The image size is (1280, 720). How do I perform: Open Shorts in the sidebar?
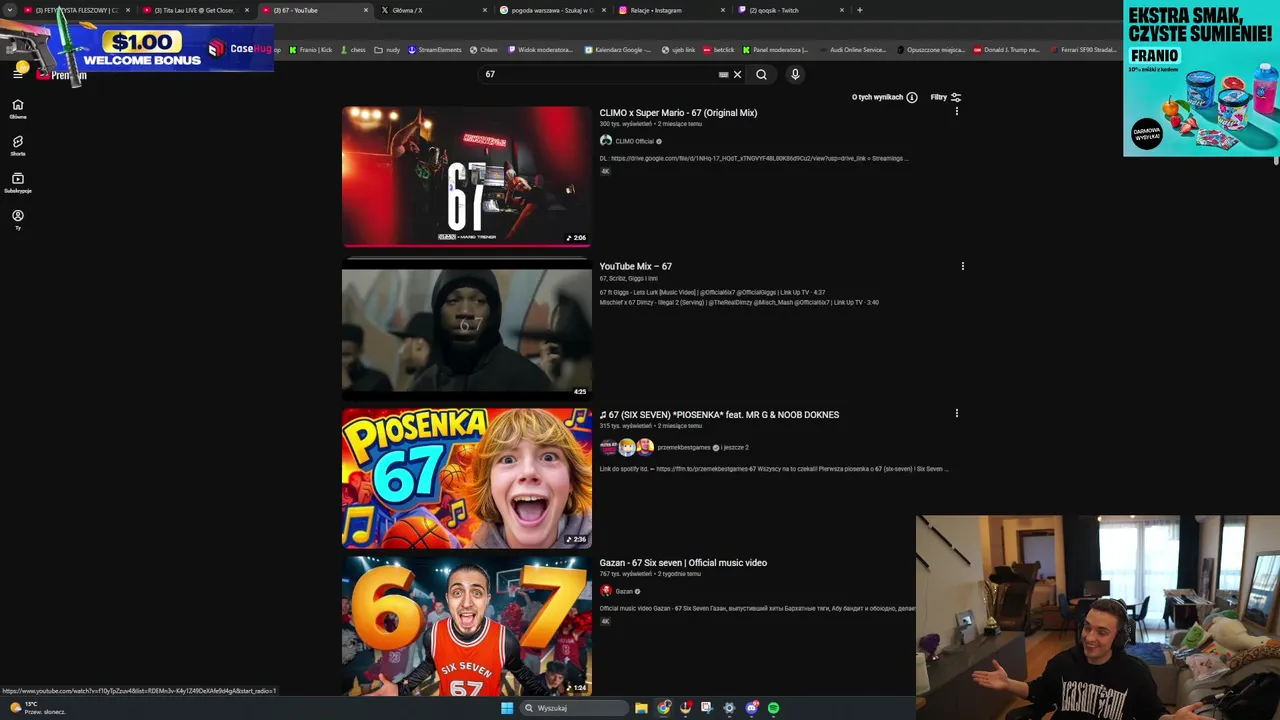pyautogui.click(x=17, y=146)
